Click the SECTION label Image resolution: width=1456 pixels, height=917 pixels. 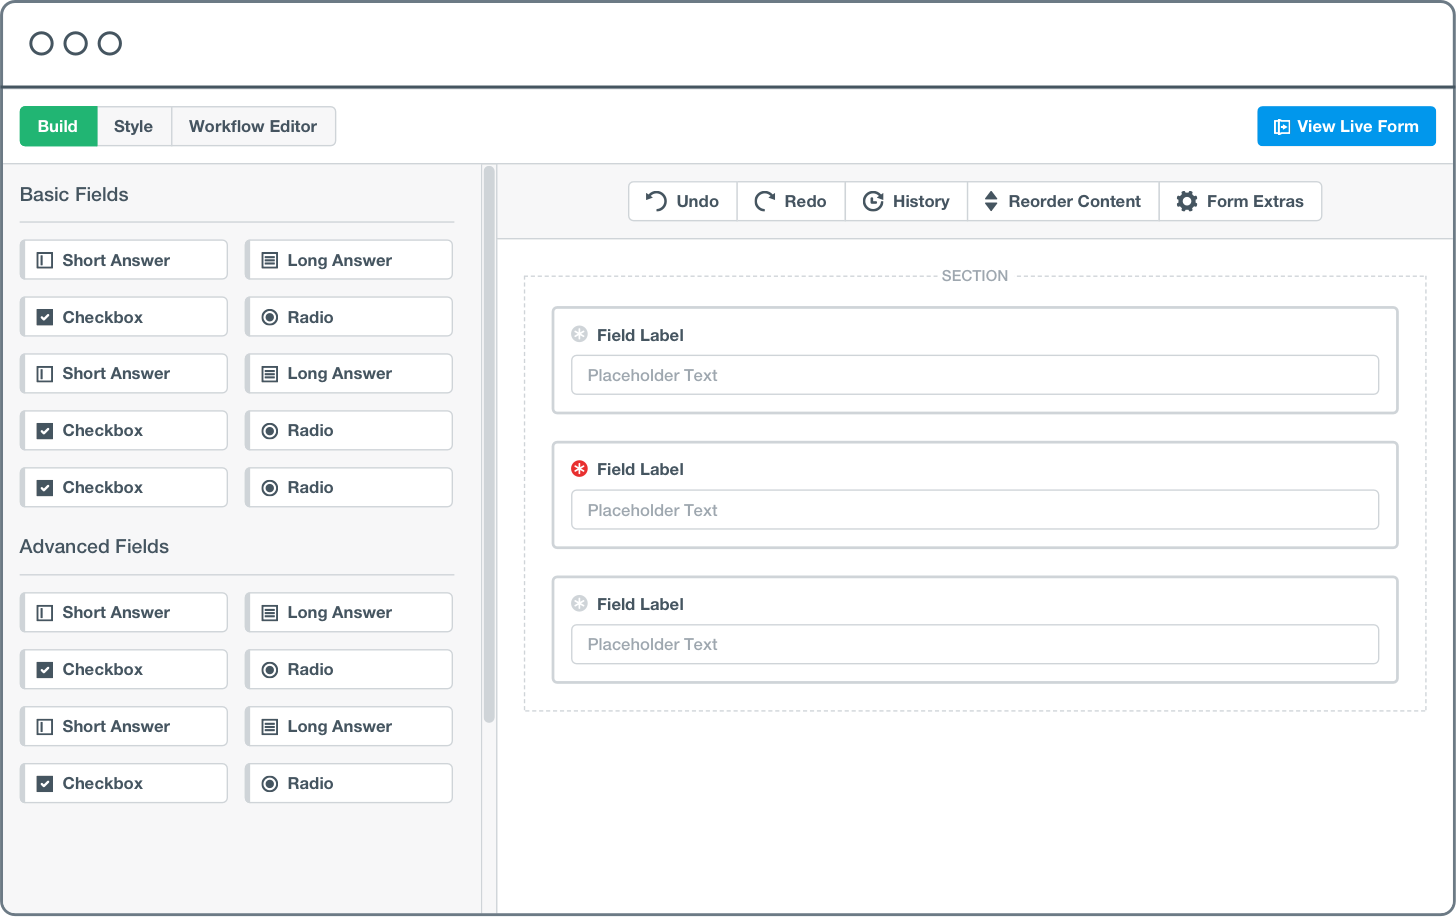975,276
